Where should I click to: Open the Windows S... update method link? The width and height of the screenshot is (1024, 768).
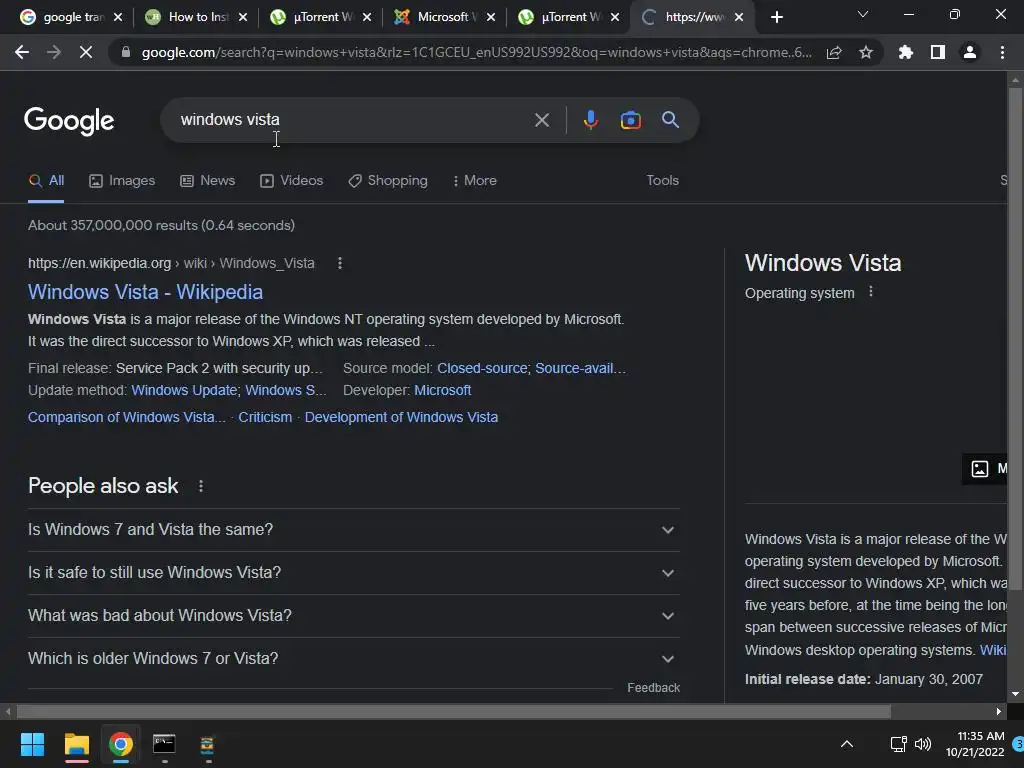pos(285,391)
